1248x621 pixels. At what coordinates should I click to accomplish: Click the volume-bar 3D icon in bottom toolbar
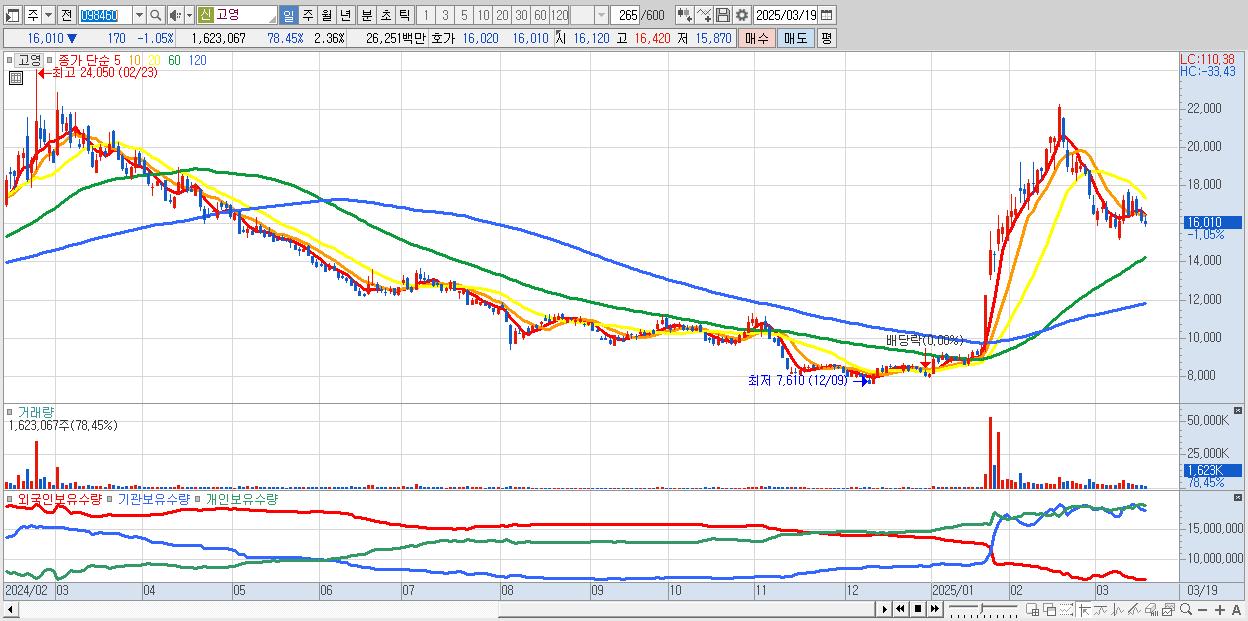[x=1151, y=610]
